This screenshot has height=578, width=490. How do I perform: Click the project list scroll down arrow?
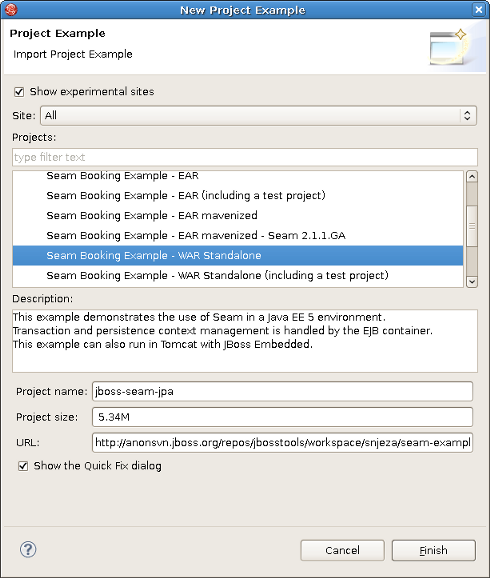click(x=472, y=282)
